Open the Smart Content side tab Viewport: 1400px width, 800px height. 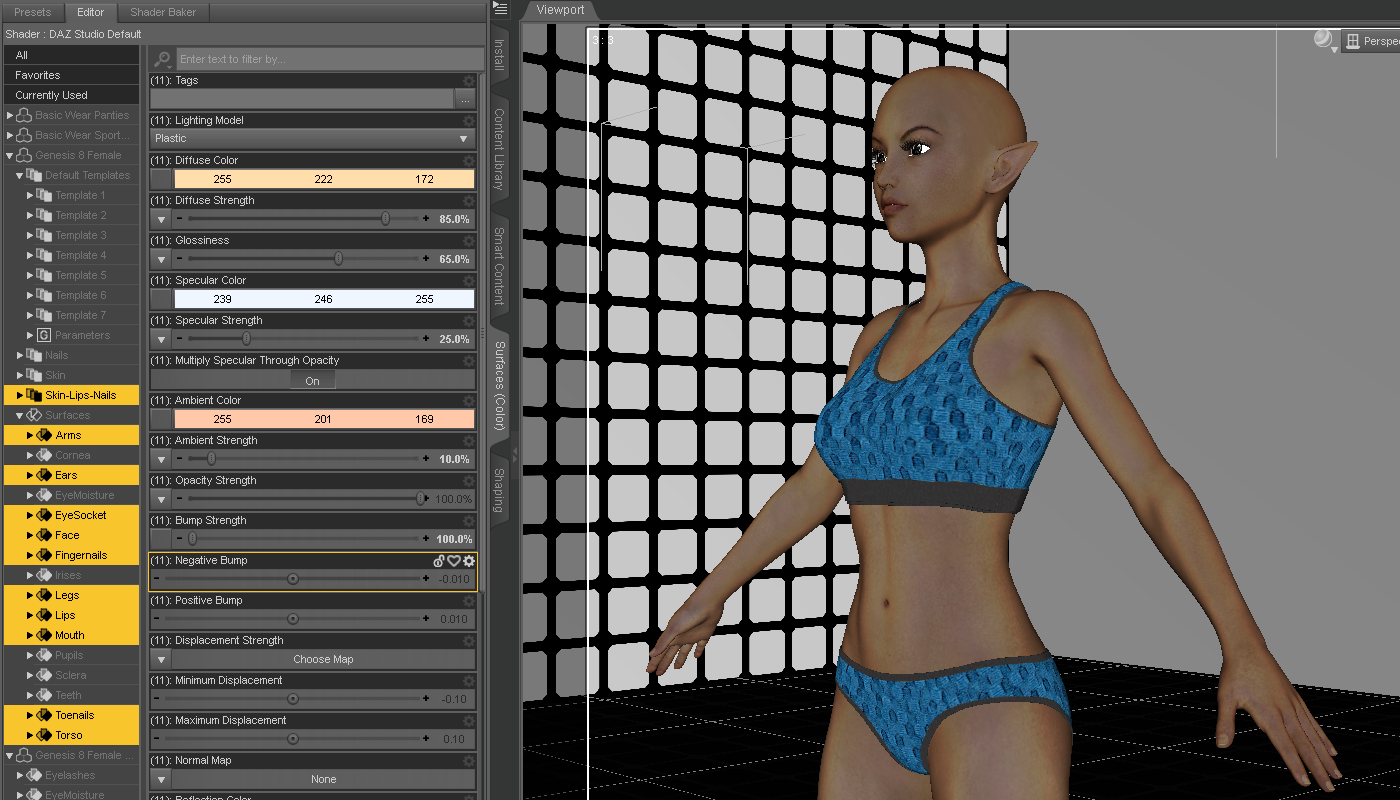pos(499,265)
